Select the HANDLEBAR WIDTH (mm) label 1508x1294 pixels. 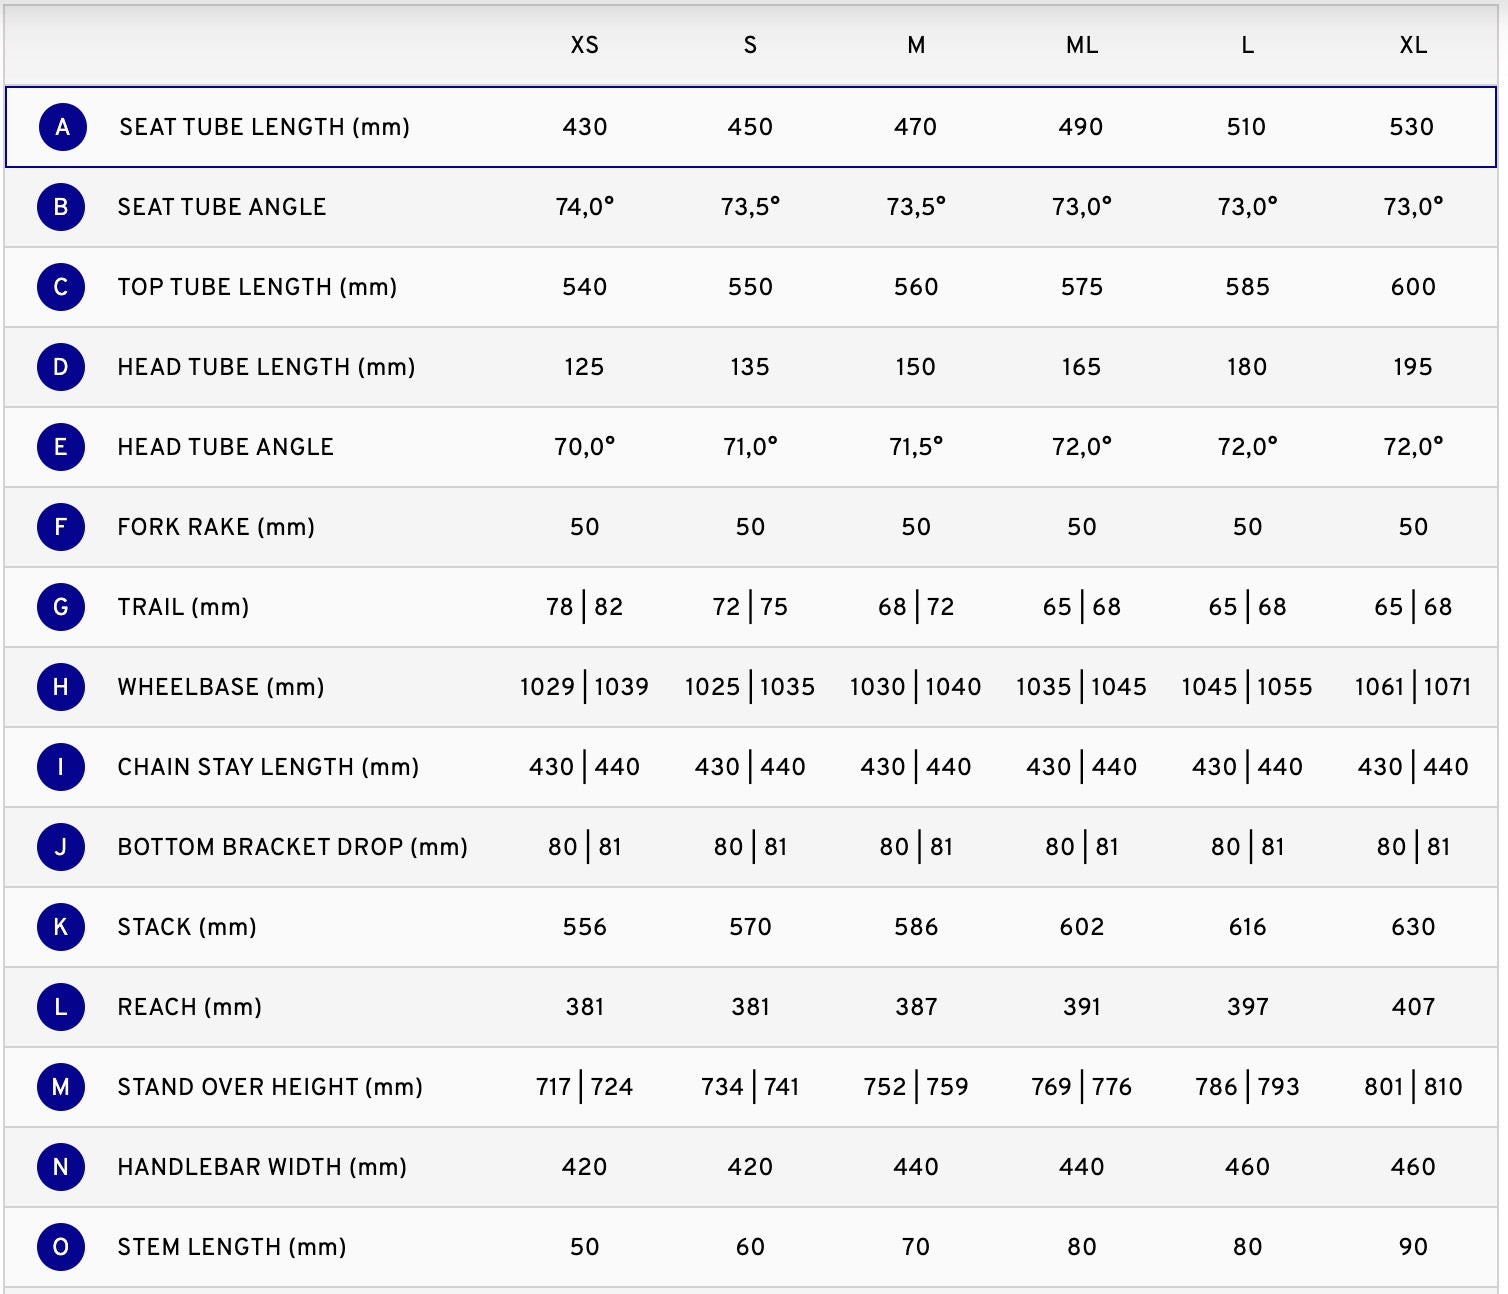[262, 1167]
